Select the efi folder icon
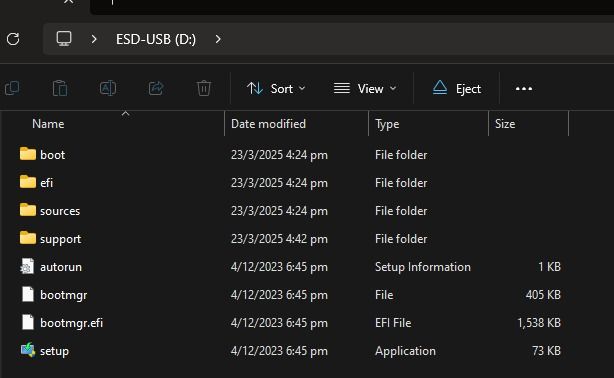 pos(28,182)
